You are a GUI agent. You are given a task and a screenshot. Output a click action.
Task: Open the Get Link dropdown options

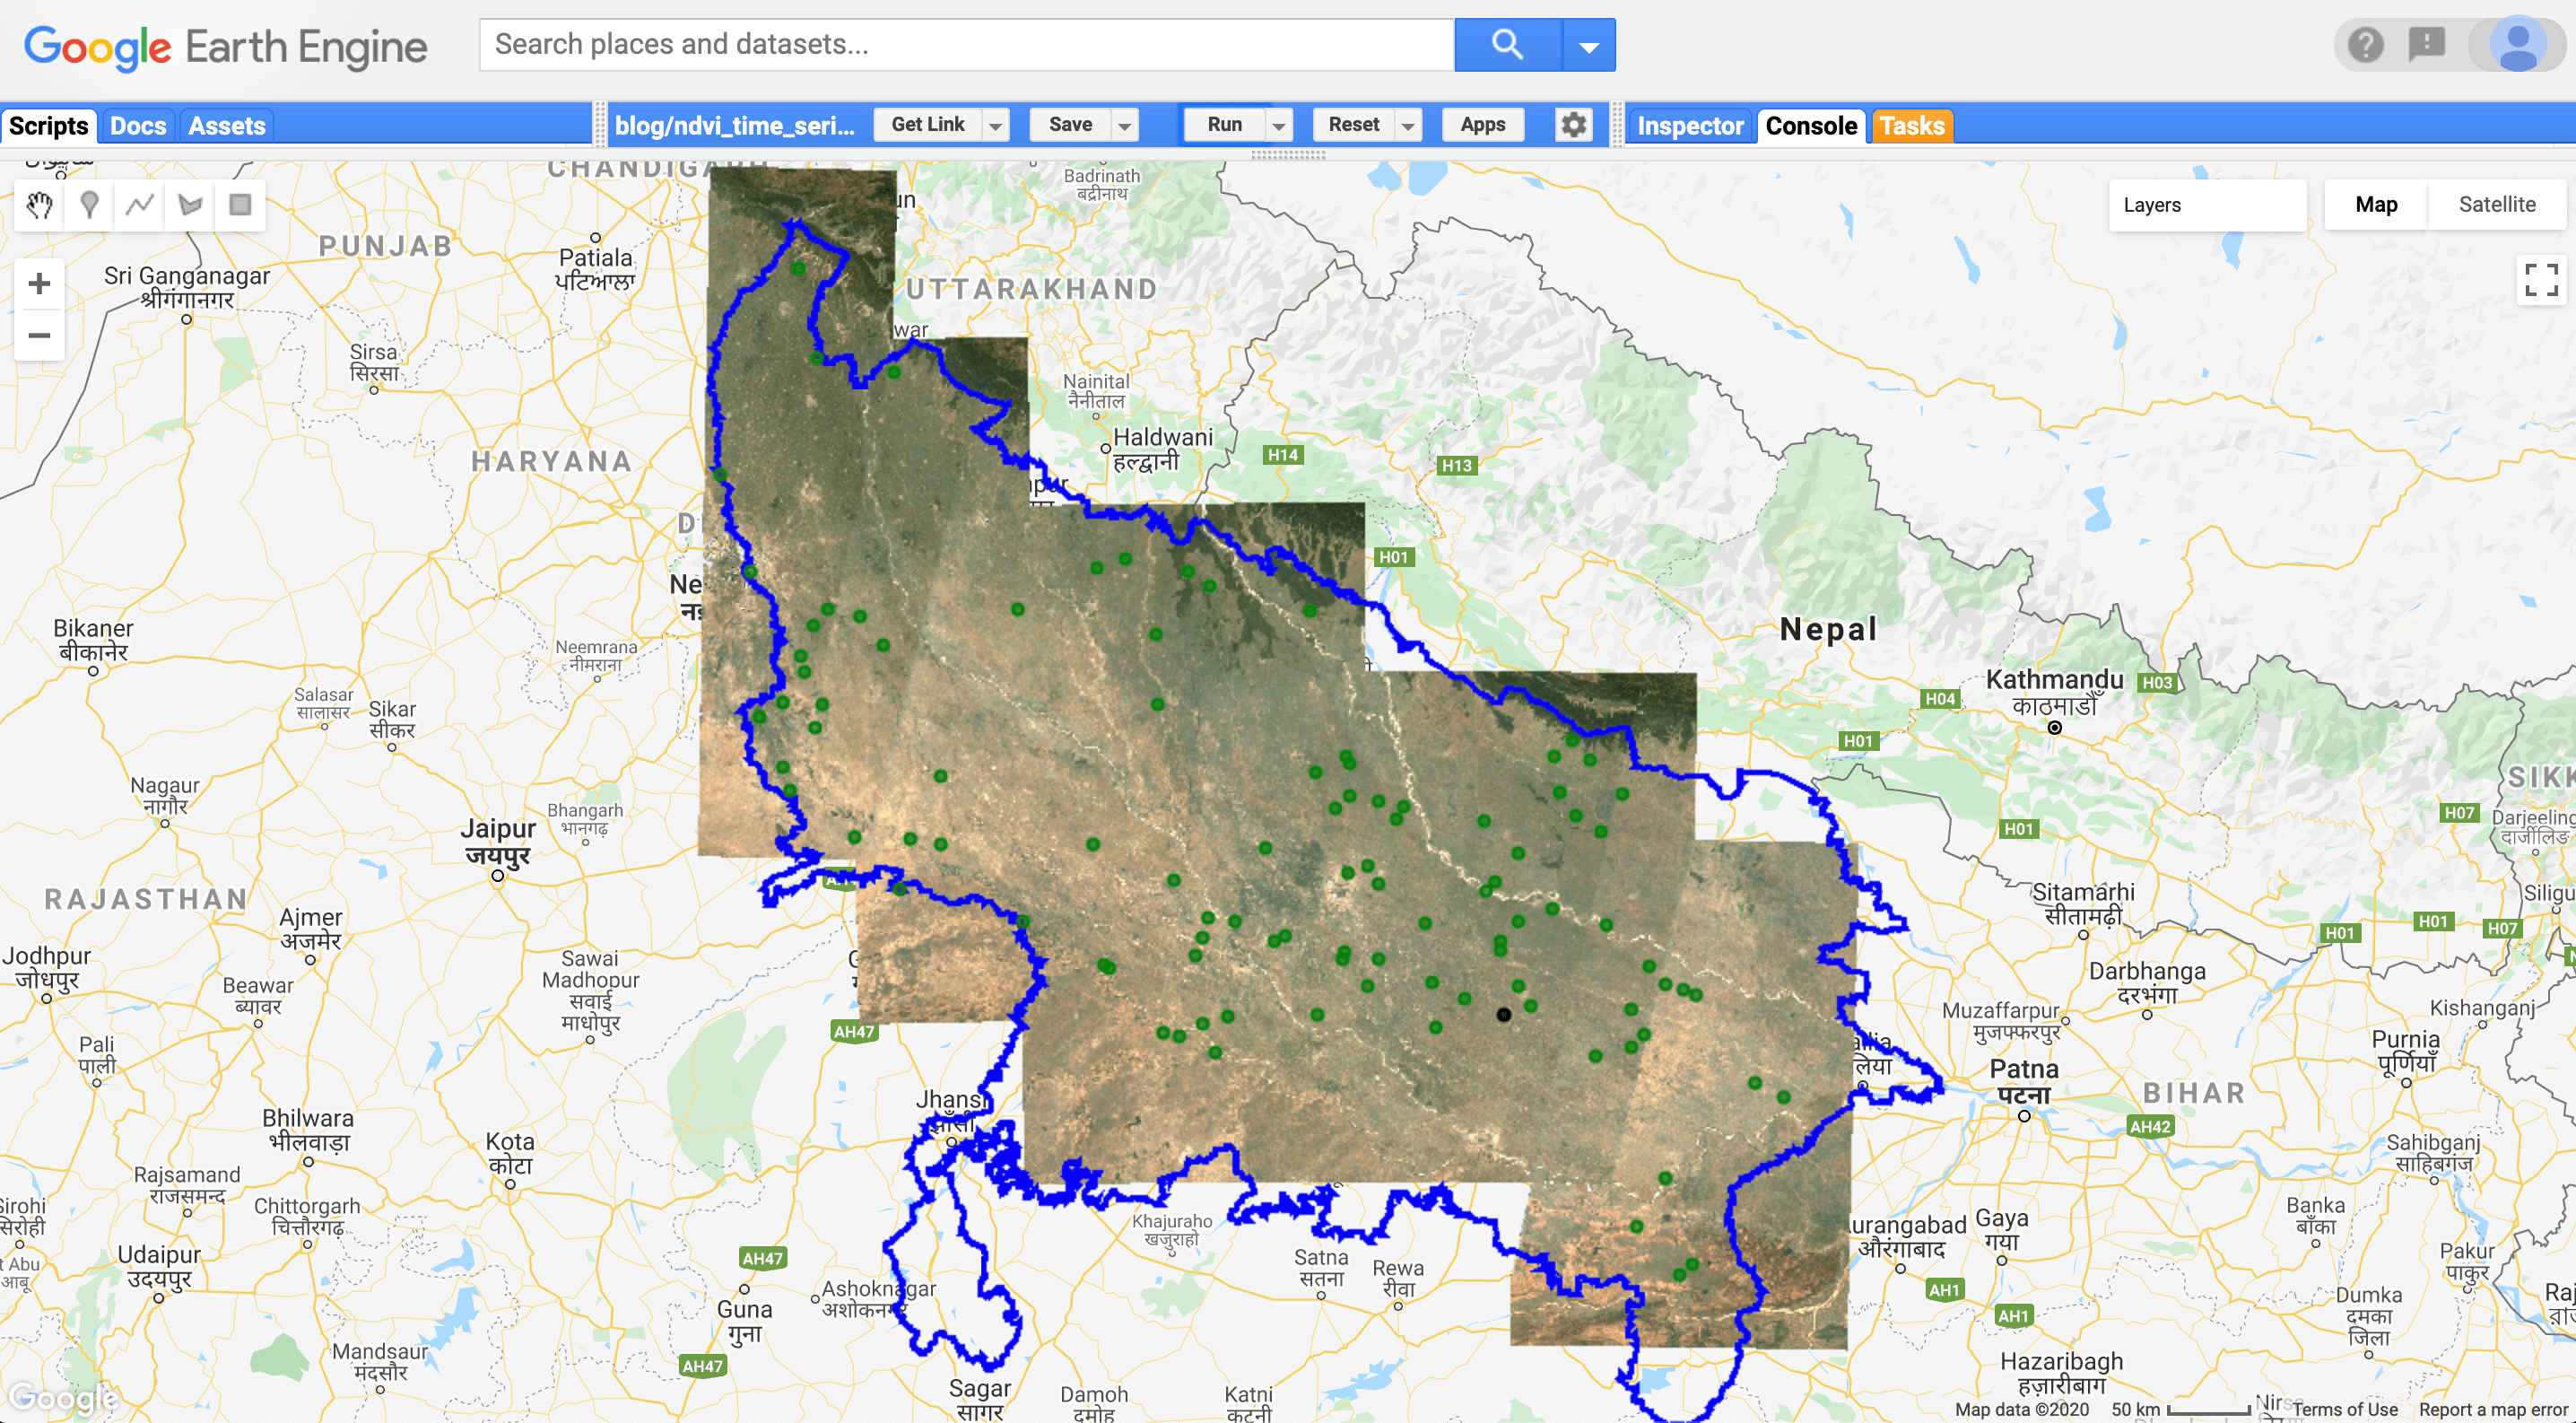tap(995, 124)
